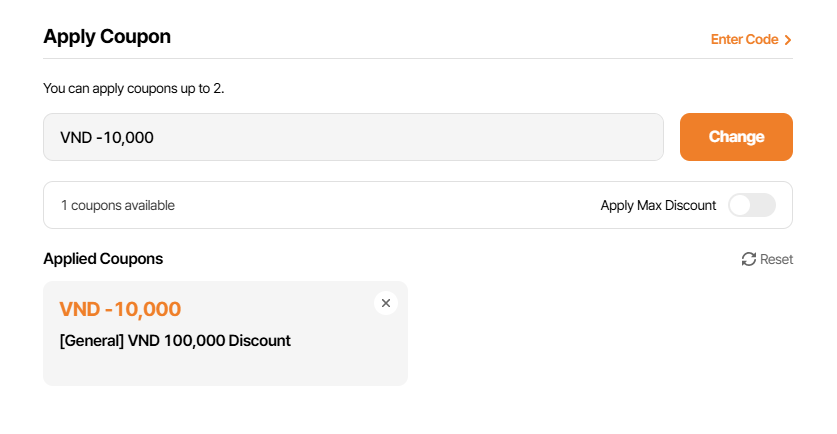Open the Enter Code link

point(744,40)
